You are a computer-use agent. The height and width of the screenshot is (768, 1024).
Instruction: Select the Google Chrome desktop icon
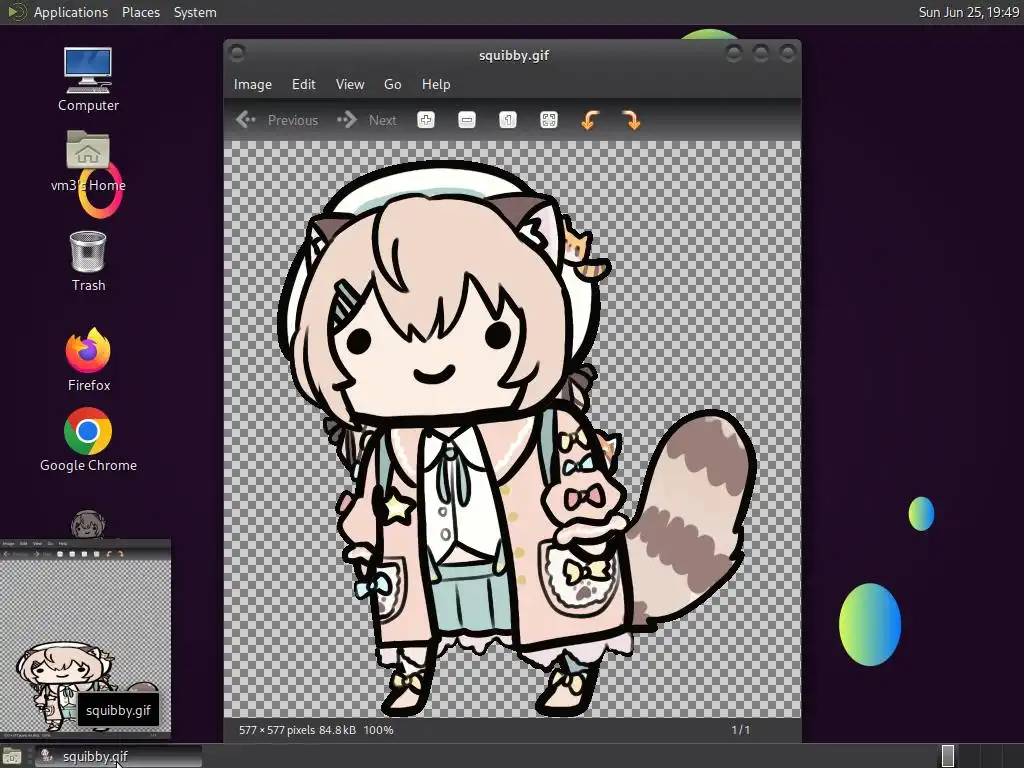point(88,440)
